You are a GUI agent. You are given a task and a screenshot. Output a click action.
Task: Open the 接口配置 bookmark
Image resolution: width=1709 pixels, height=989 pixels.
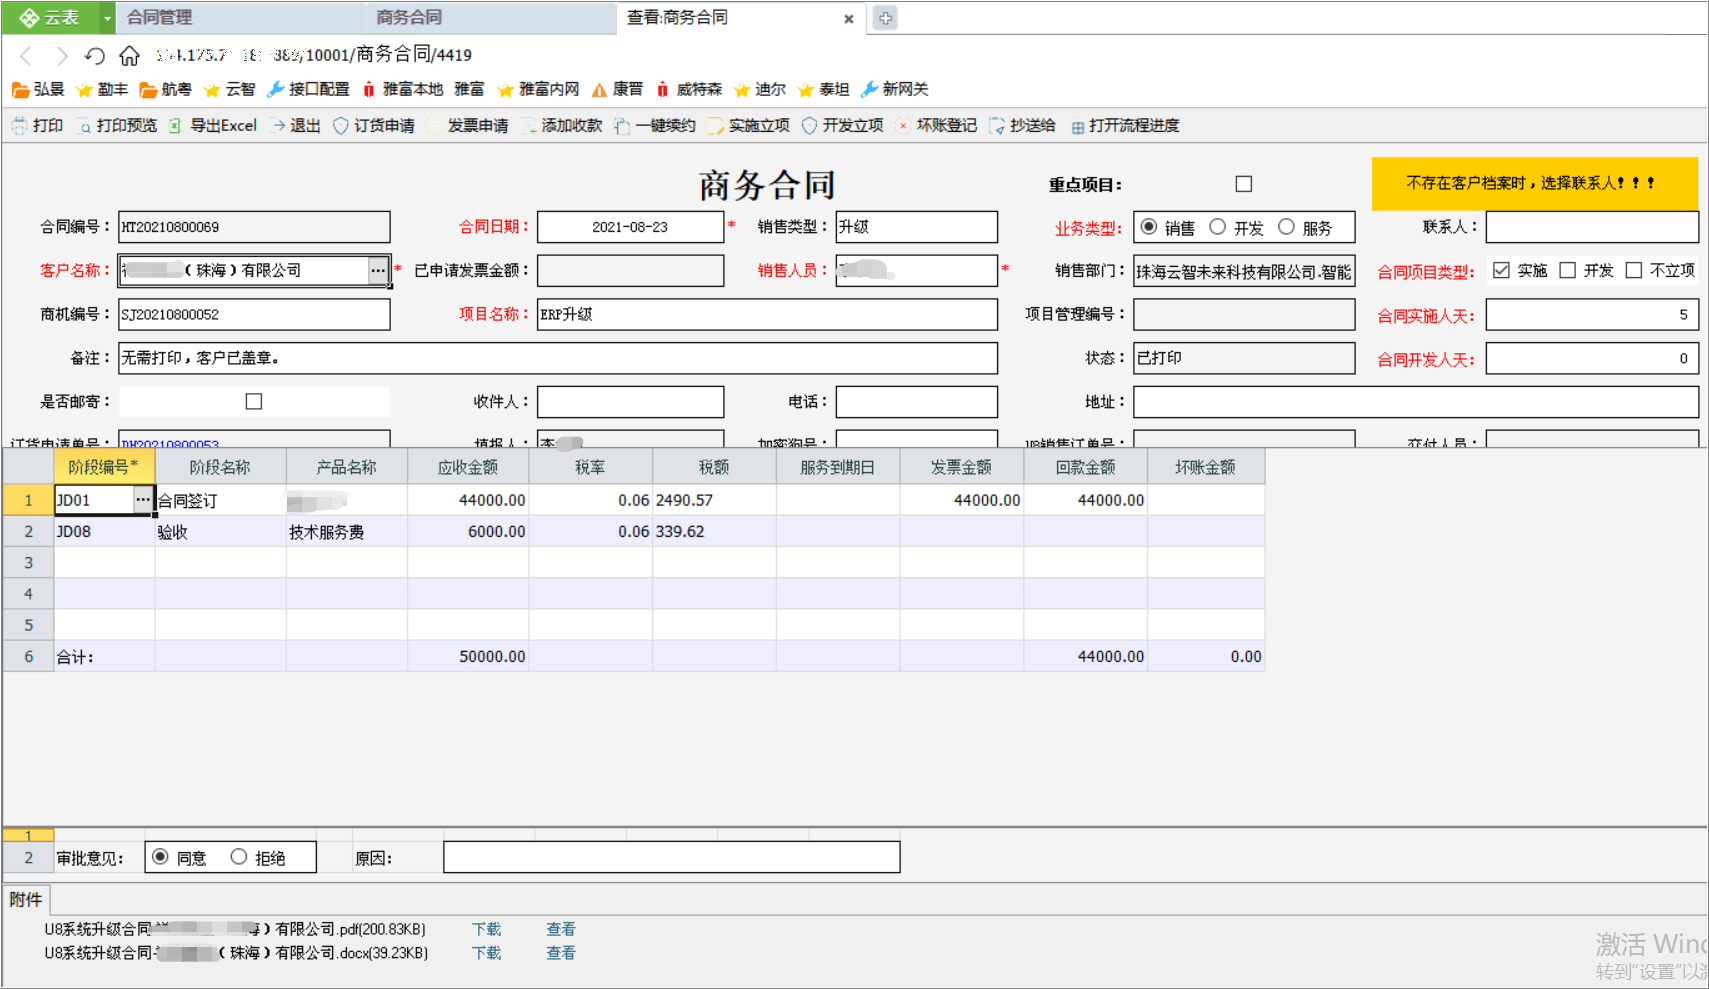pyautogui.click(x=308, y=90)
